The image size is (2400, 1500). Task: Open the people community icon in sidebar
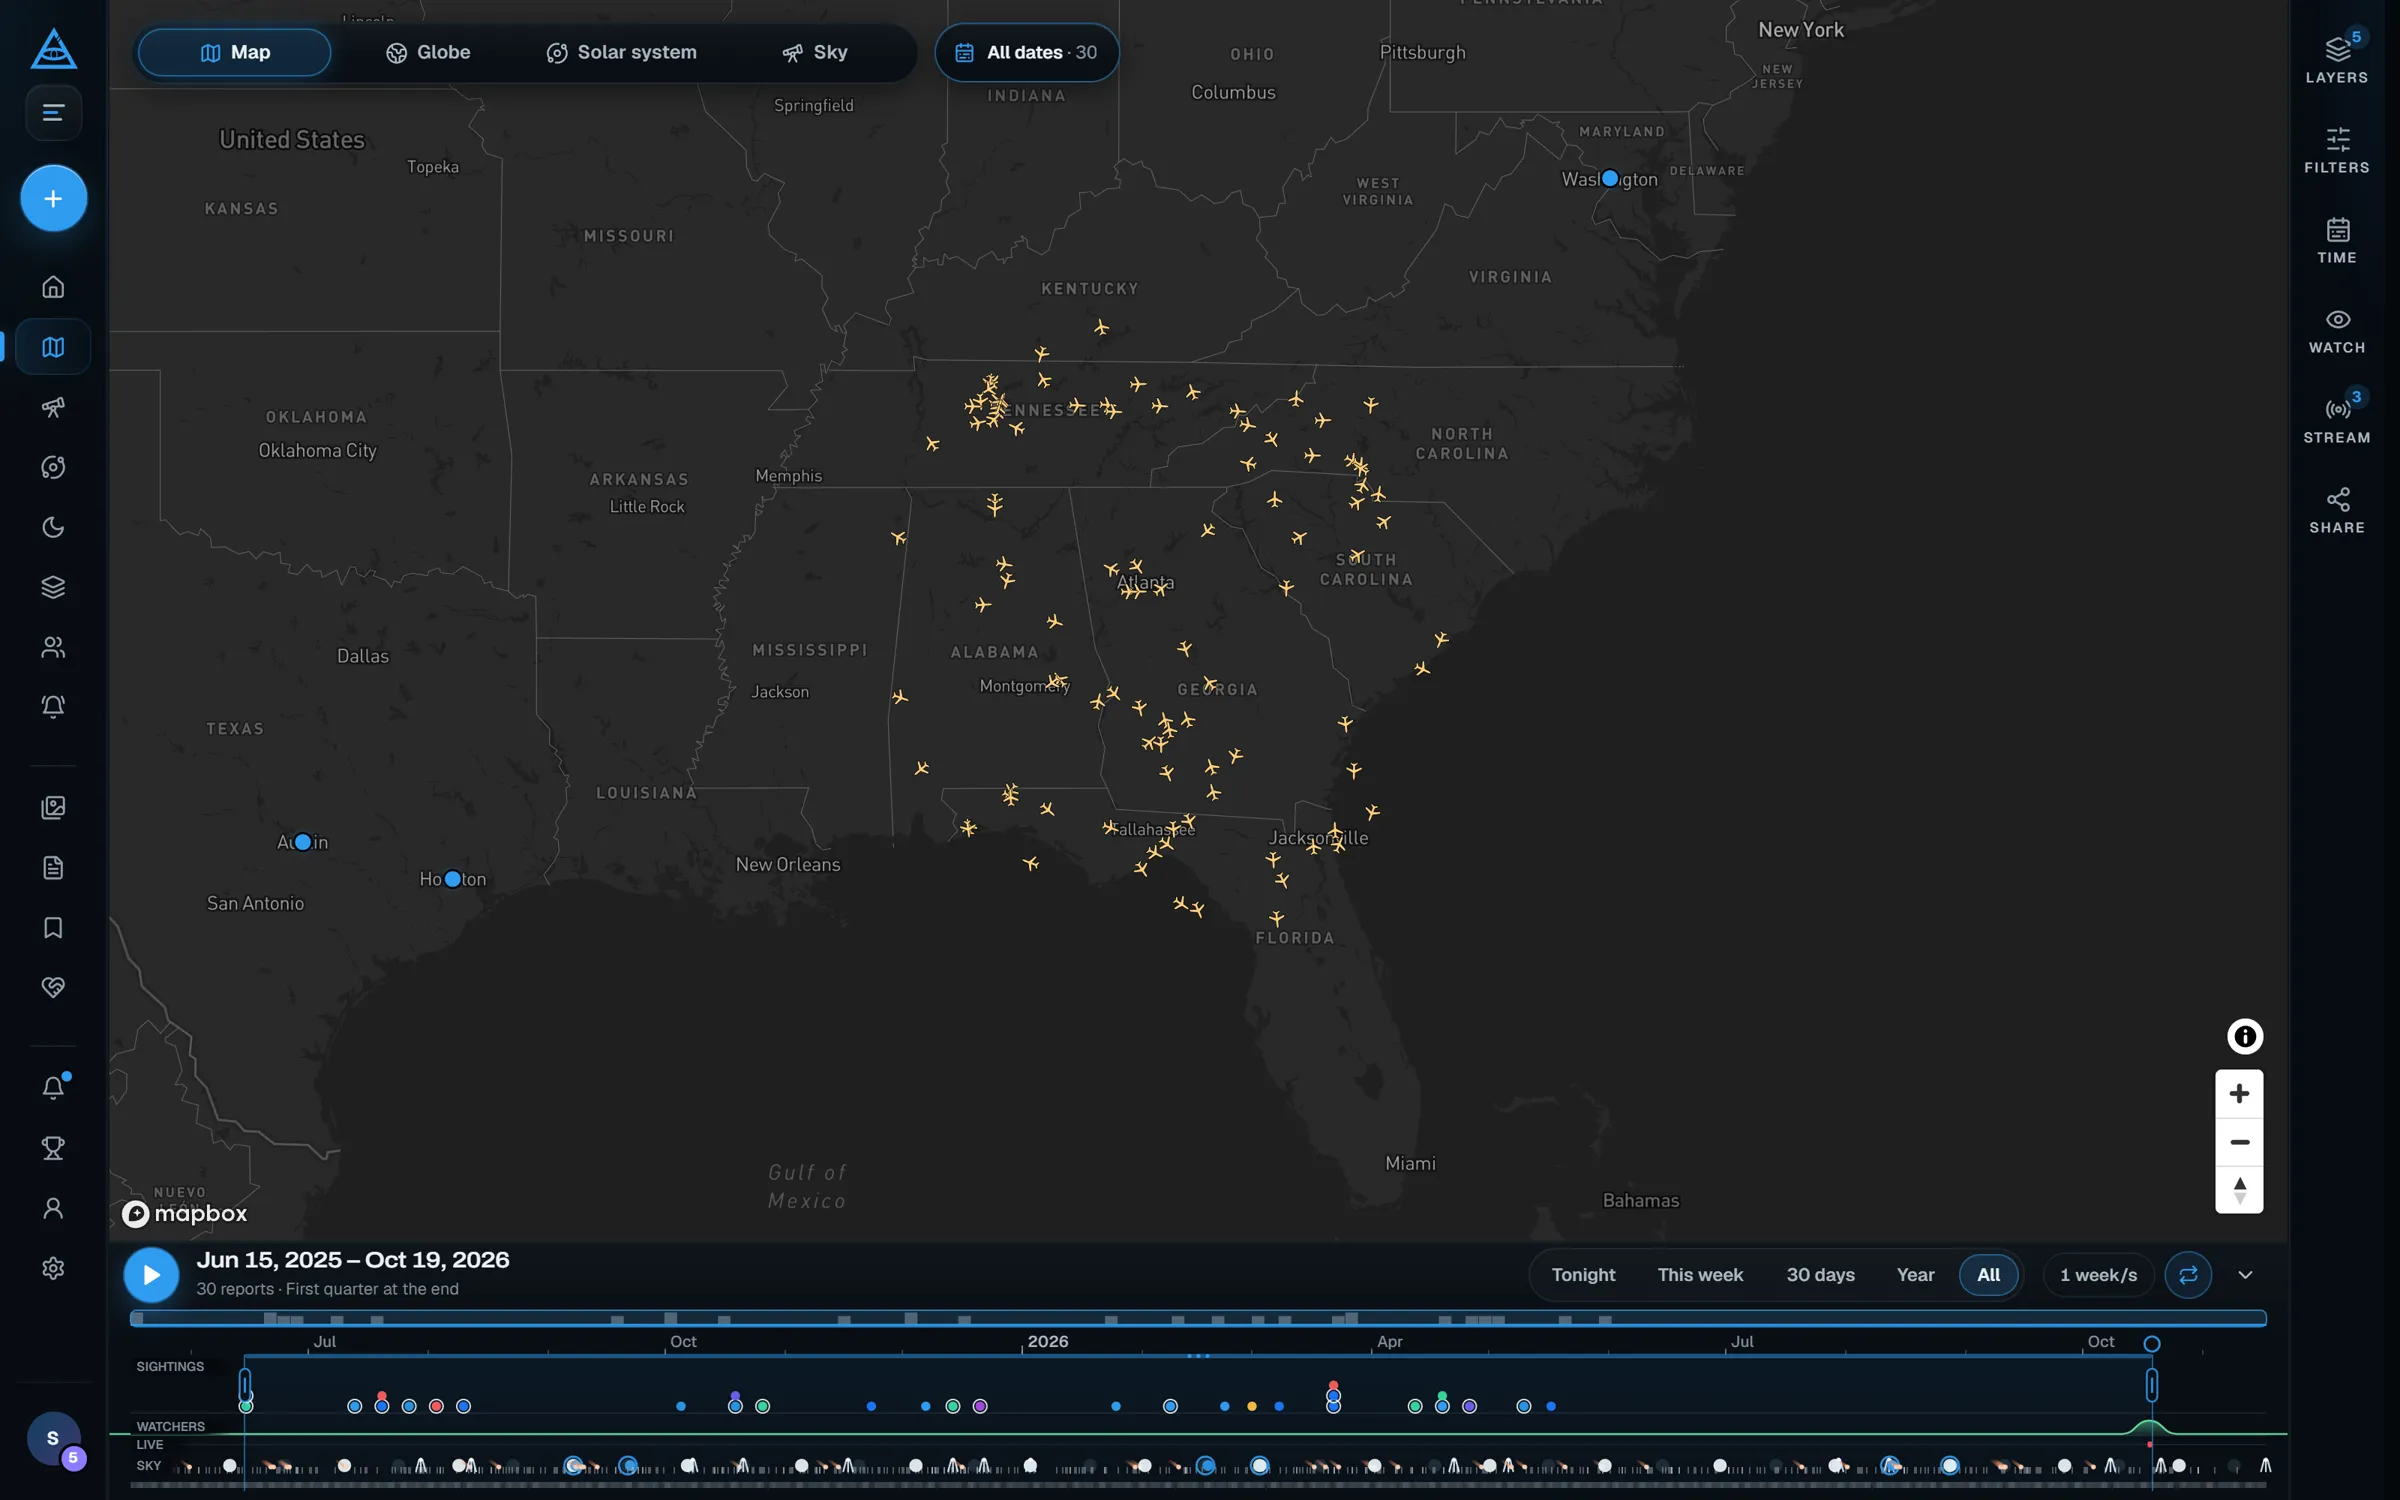click(x=53, y=647)
